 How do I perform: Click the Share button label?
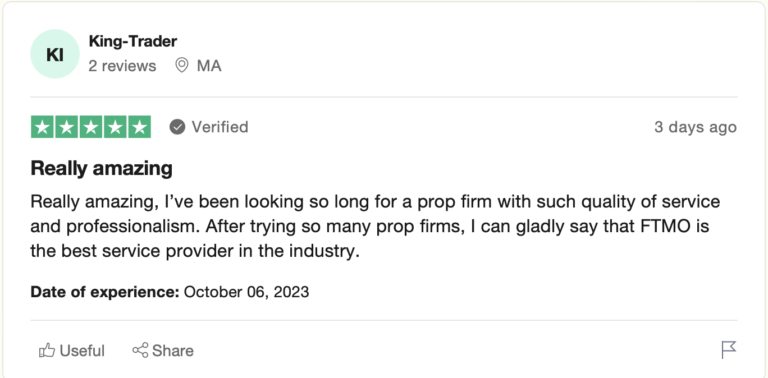pyautogui.click(x=172, y=351)
